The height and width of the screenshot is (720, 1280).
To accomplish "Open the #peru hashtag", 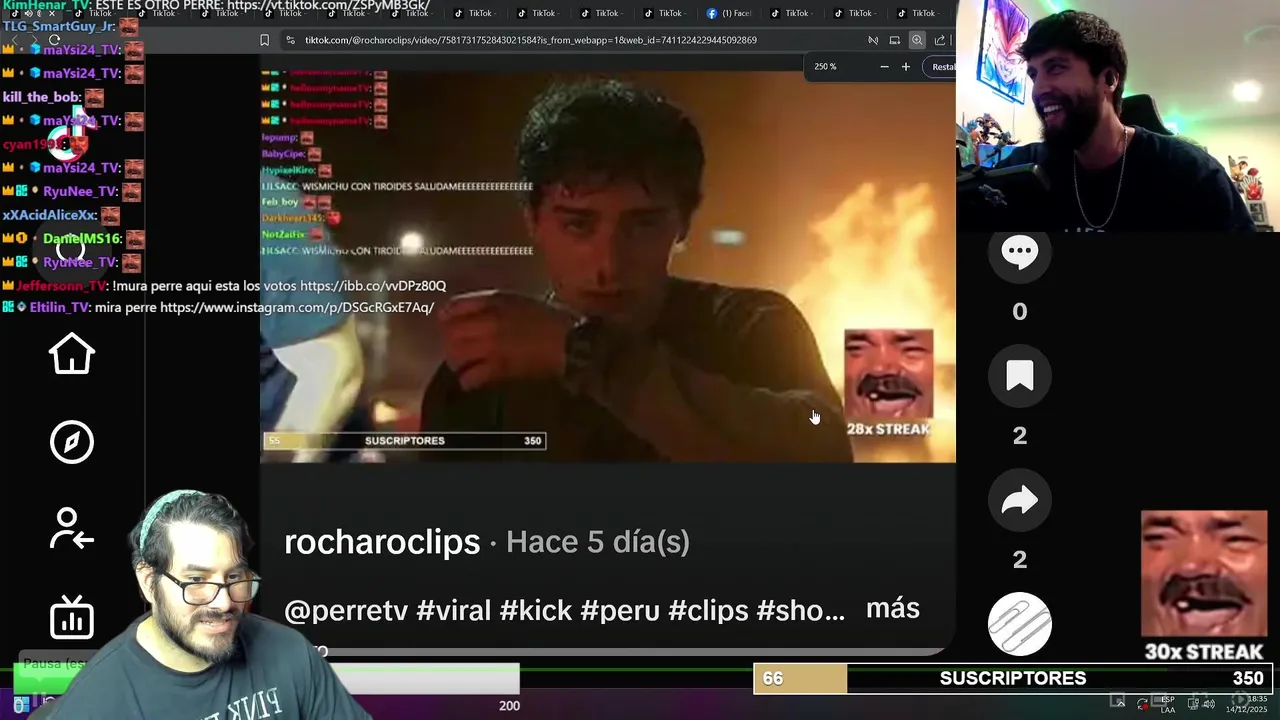I will (620, 610).
